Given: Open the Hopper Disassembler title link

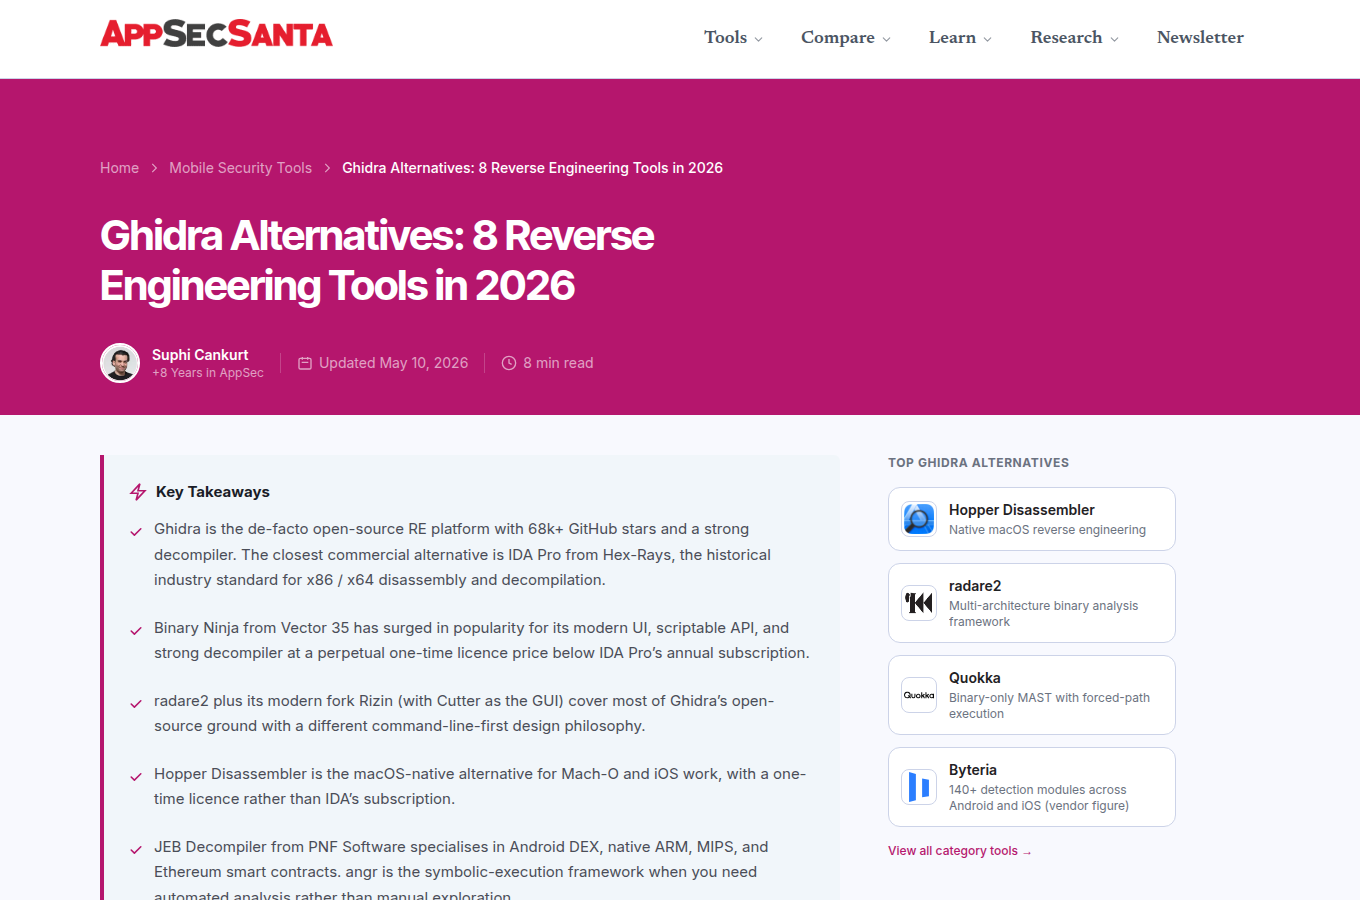Looking at the screenshot, I should click(1021, 510).
